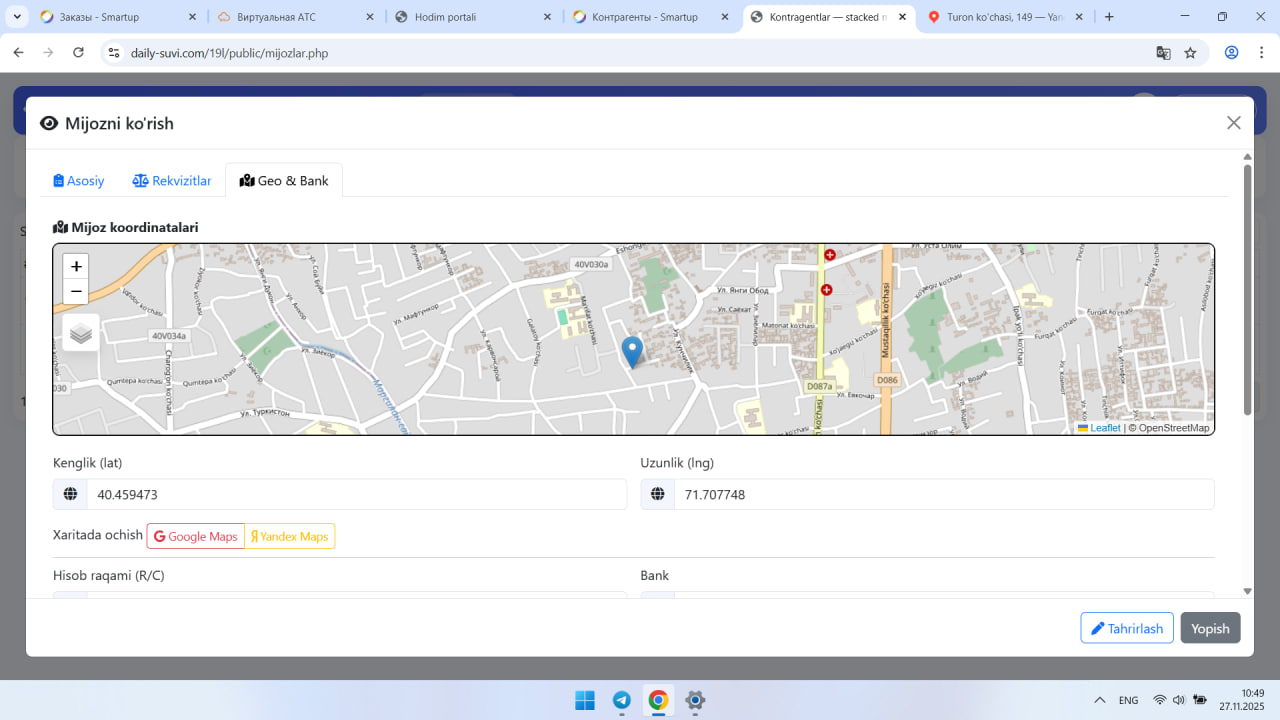Zoom out on the map
Image resolution: width=1280 pixels, height=720 pixels.
pos(76,292)
